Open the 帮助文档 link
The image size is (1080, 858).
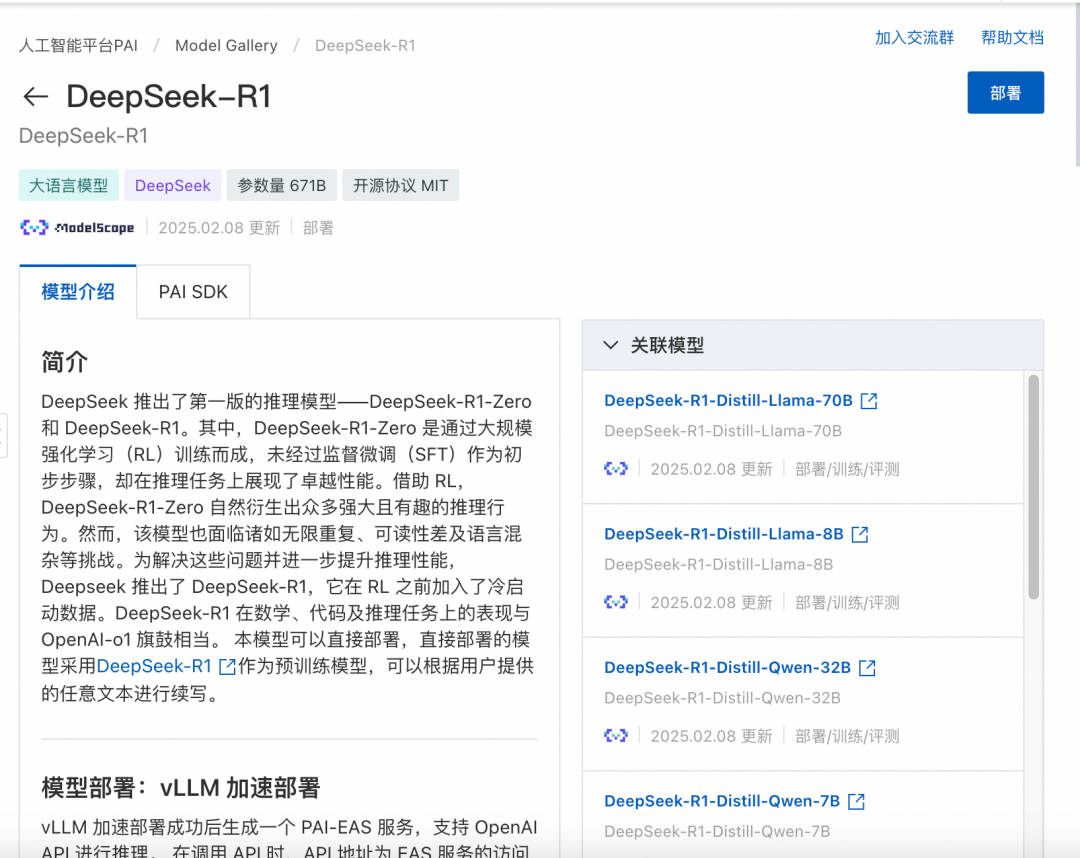point(1012,38)
